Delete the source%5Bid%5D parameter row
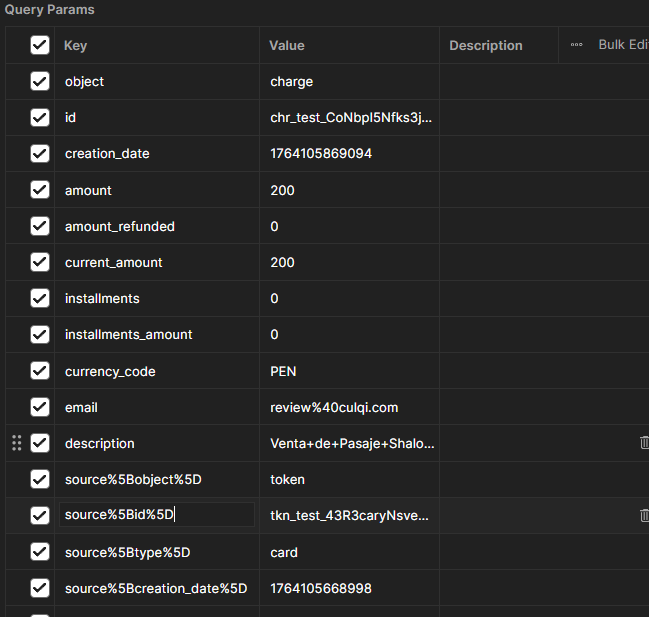Image resolution: width=649 pixels, height=617 pixels. tap(644, 515)
